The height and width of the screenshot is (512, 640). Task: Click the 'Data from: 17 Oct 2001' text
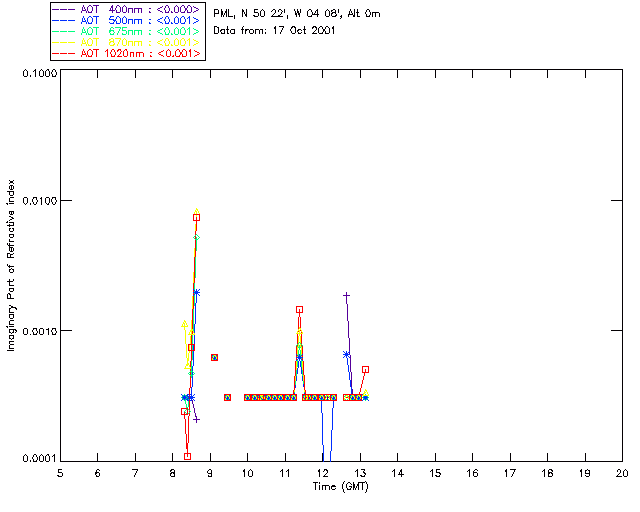tap(274, 30)
